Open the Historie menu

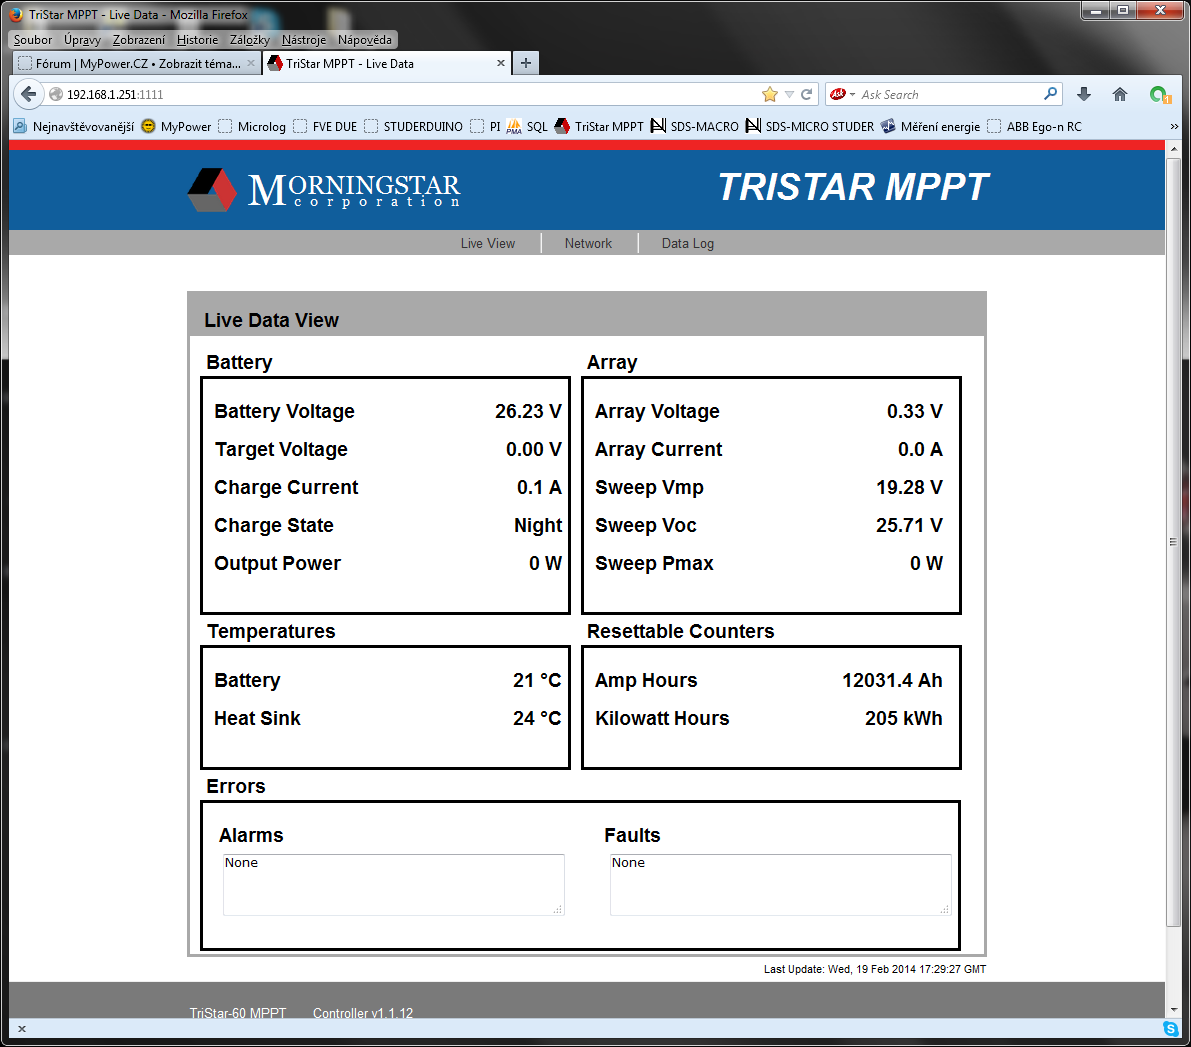[197, 40]
